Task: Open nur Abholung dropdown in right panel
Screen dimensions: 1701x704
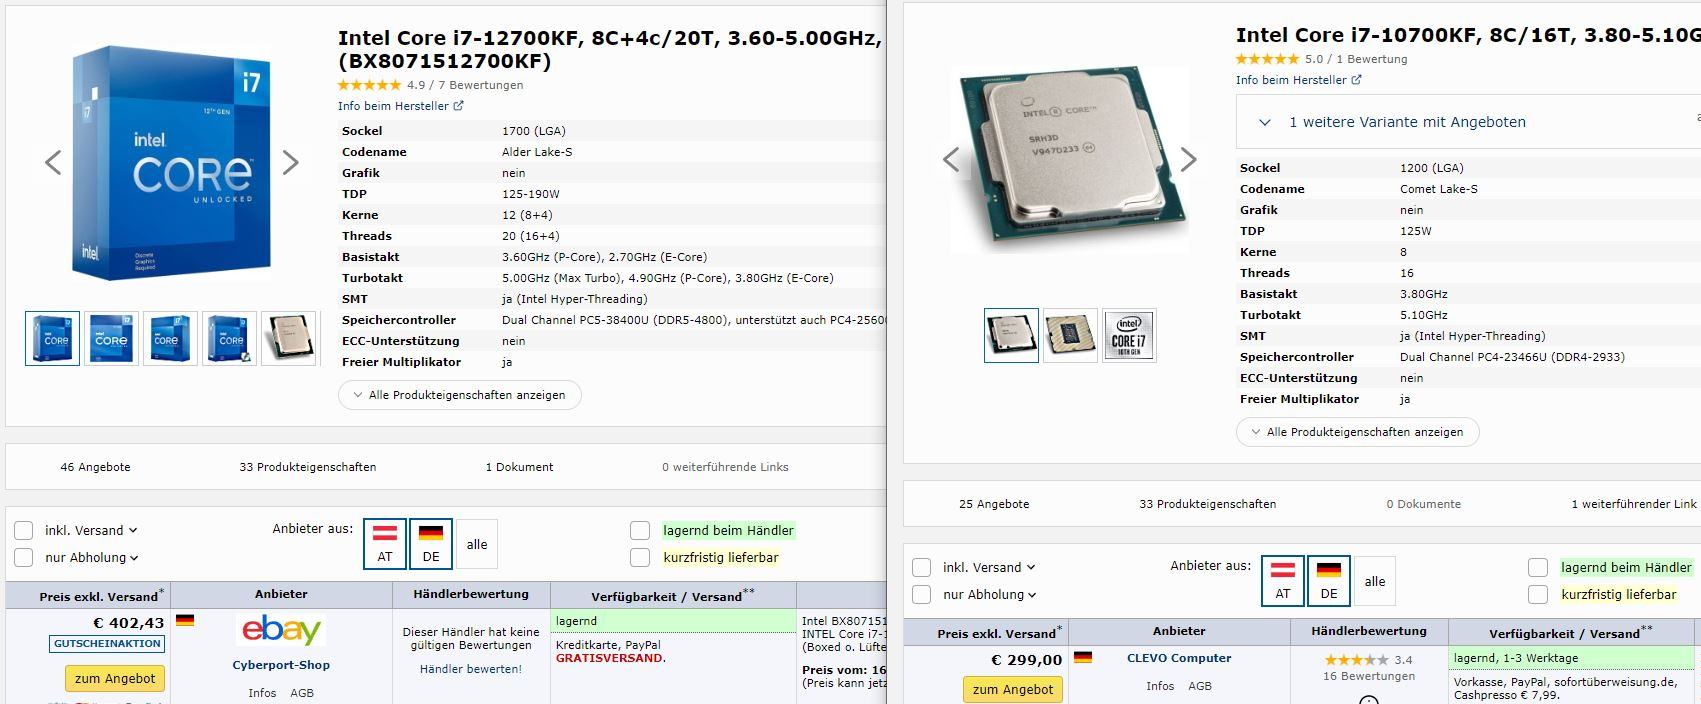Action: click(989, 594)
